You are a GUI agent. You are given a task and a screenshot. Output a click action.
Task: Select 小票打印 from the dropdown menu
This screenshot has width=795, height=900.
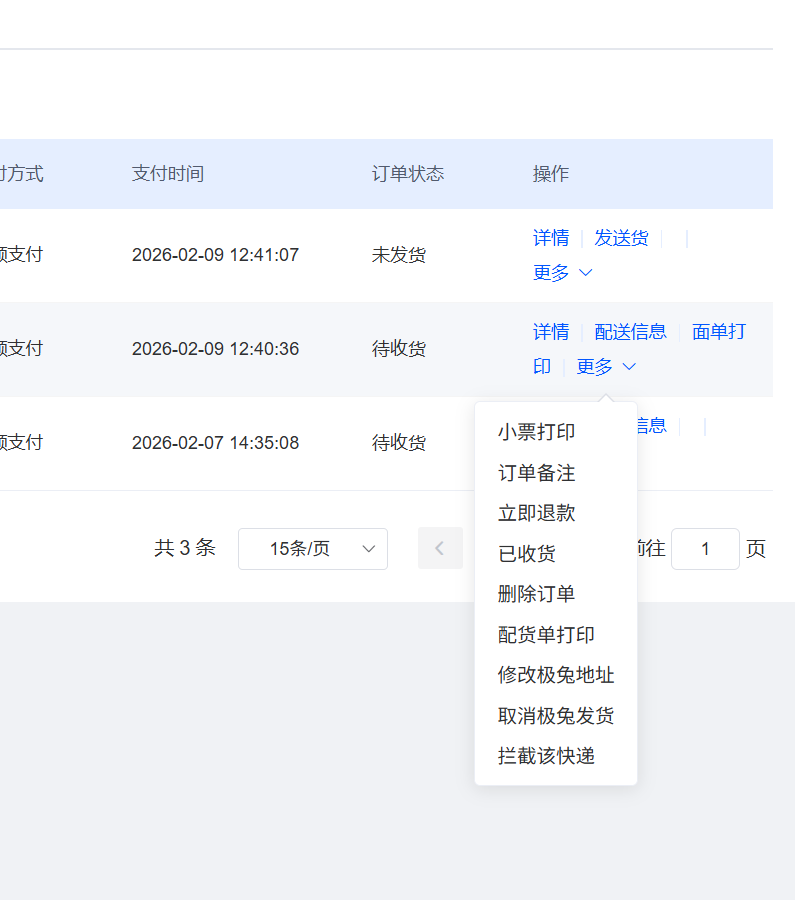pos(536,432)
